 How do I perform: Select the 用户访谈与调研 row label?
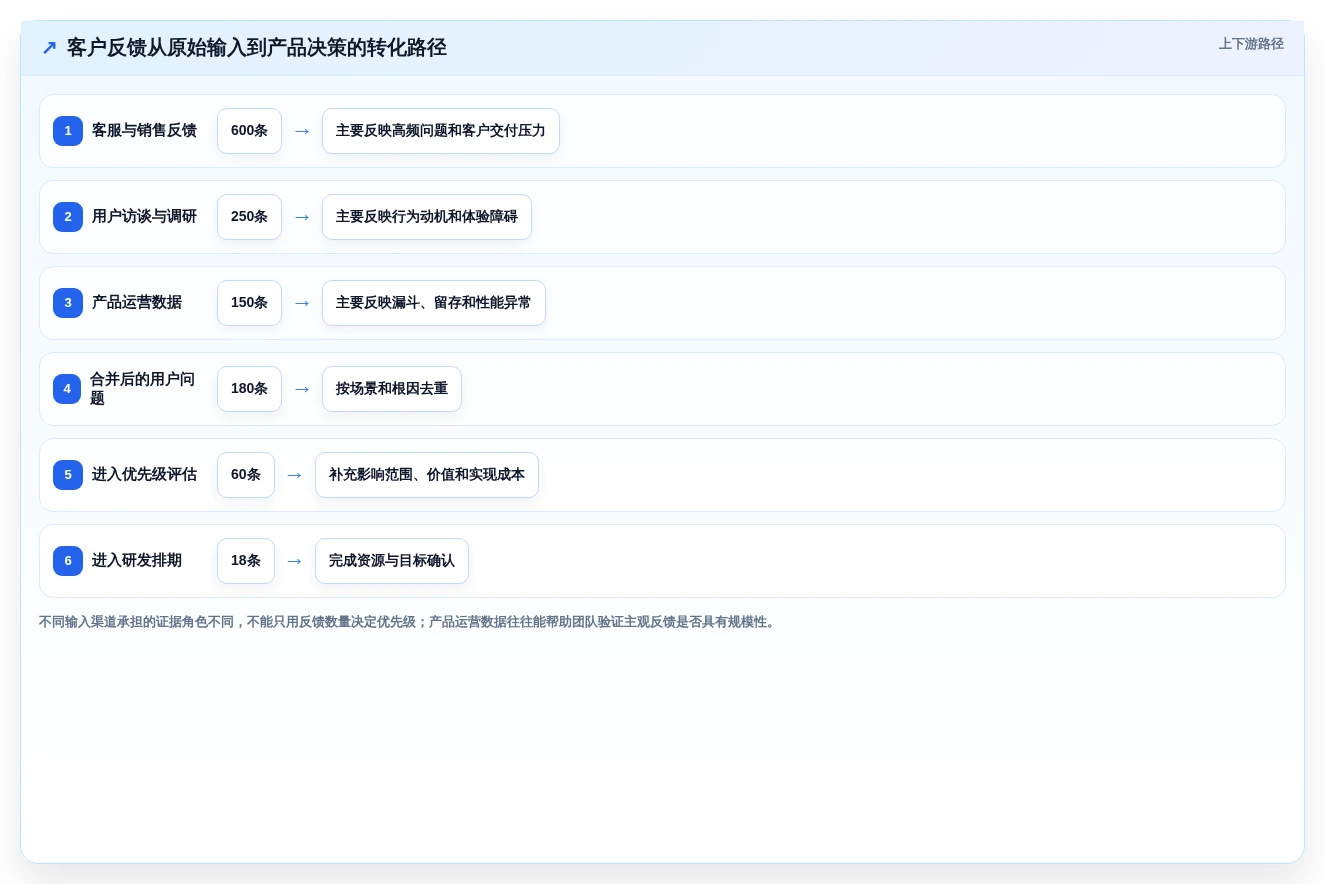click(x=144, y=217)
